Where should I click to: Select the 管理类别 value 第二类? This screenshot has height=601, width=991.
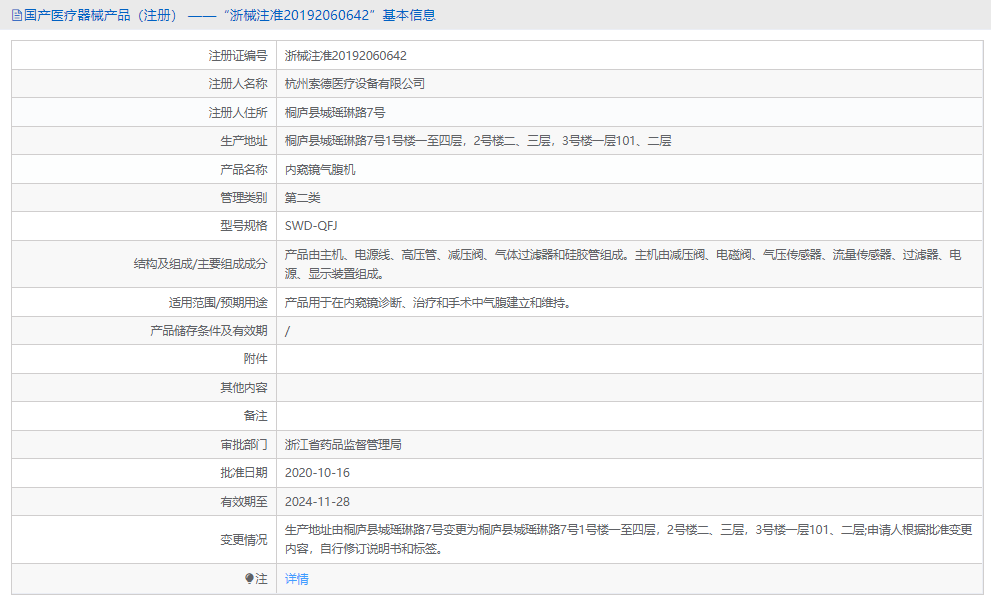pos(302,197)
